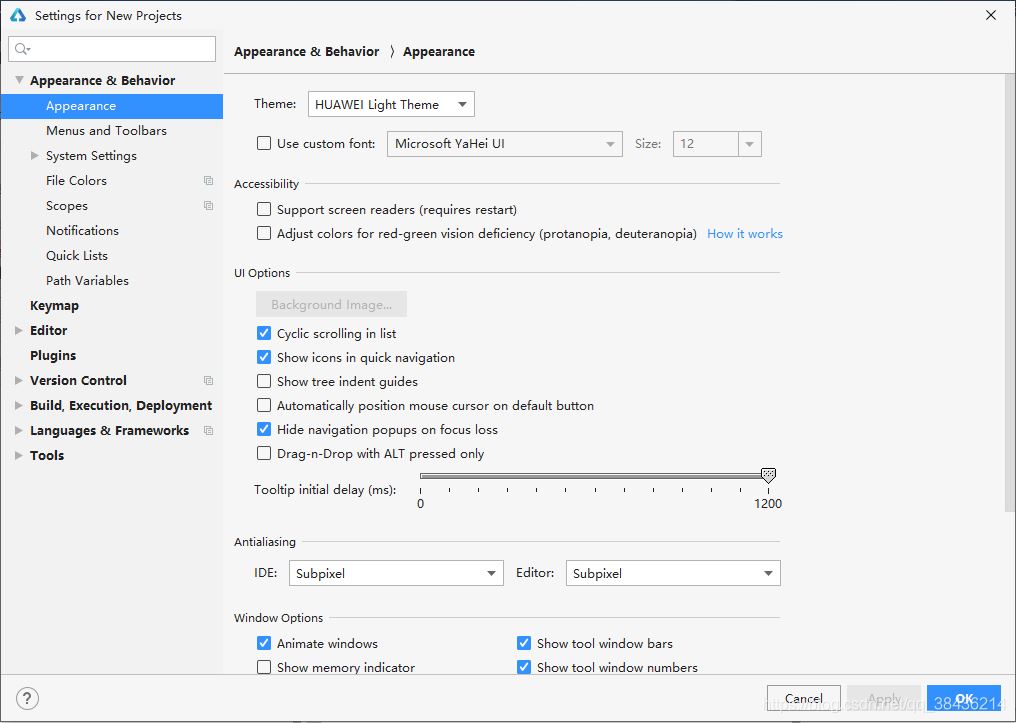Open the How it works link
The width and height of the screenshot is (1016, 723).
click(x=744, y=234)
